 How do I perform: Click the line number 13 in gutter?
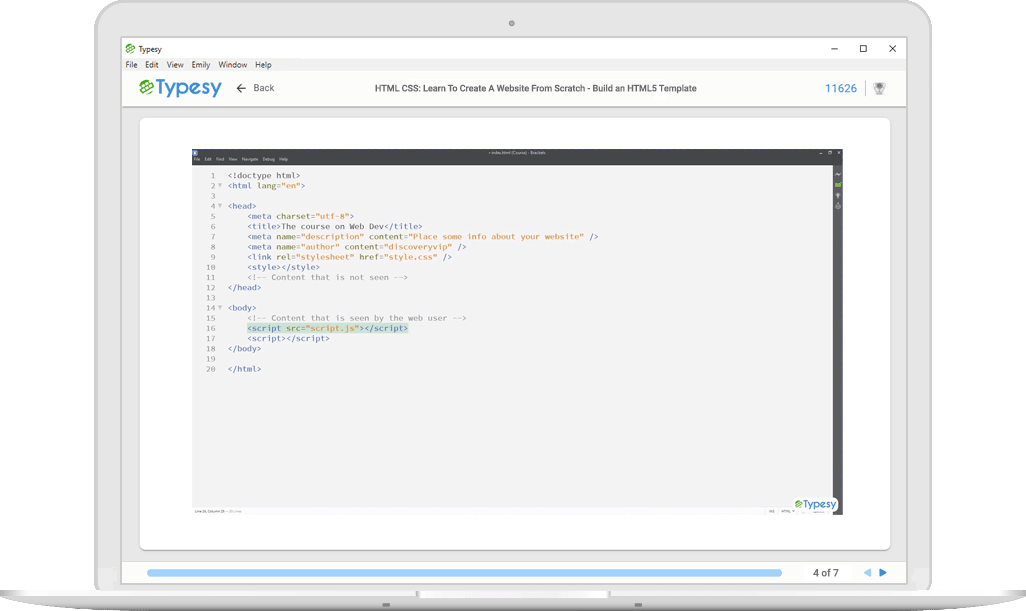[211, 298]
